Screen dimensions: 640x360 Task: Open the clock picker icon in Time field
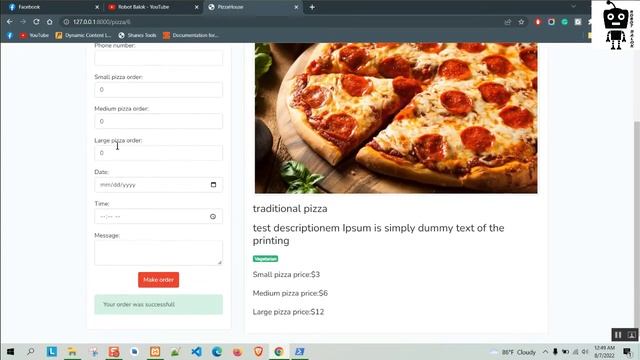(213, 217)
